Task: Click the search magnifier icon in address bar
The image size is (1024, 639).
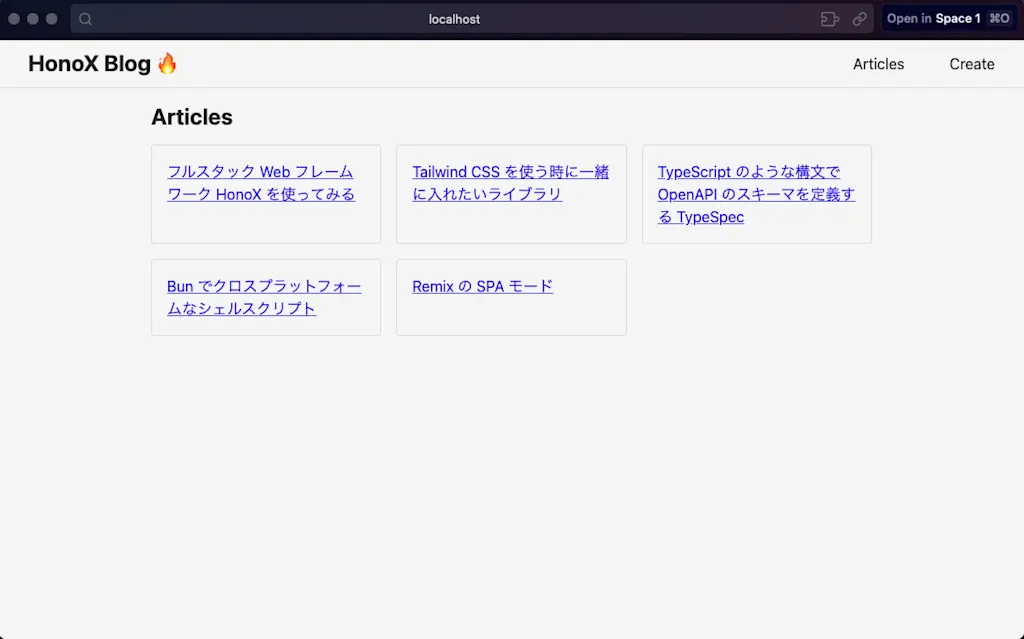Action: pos(86,19)
